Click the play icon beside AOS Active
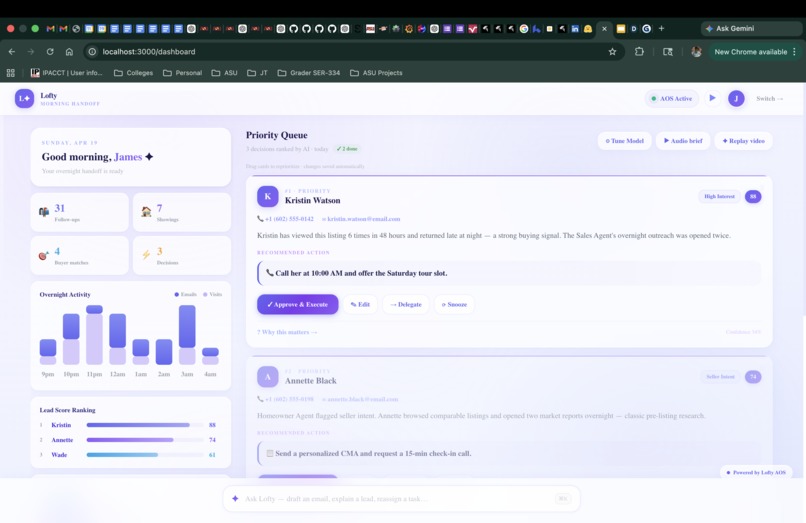 pos(712,98)
